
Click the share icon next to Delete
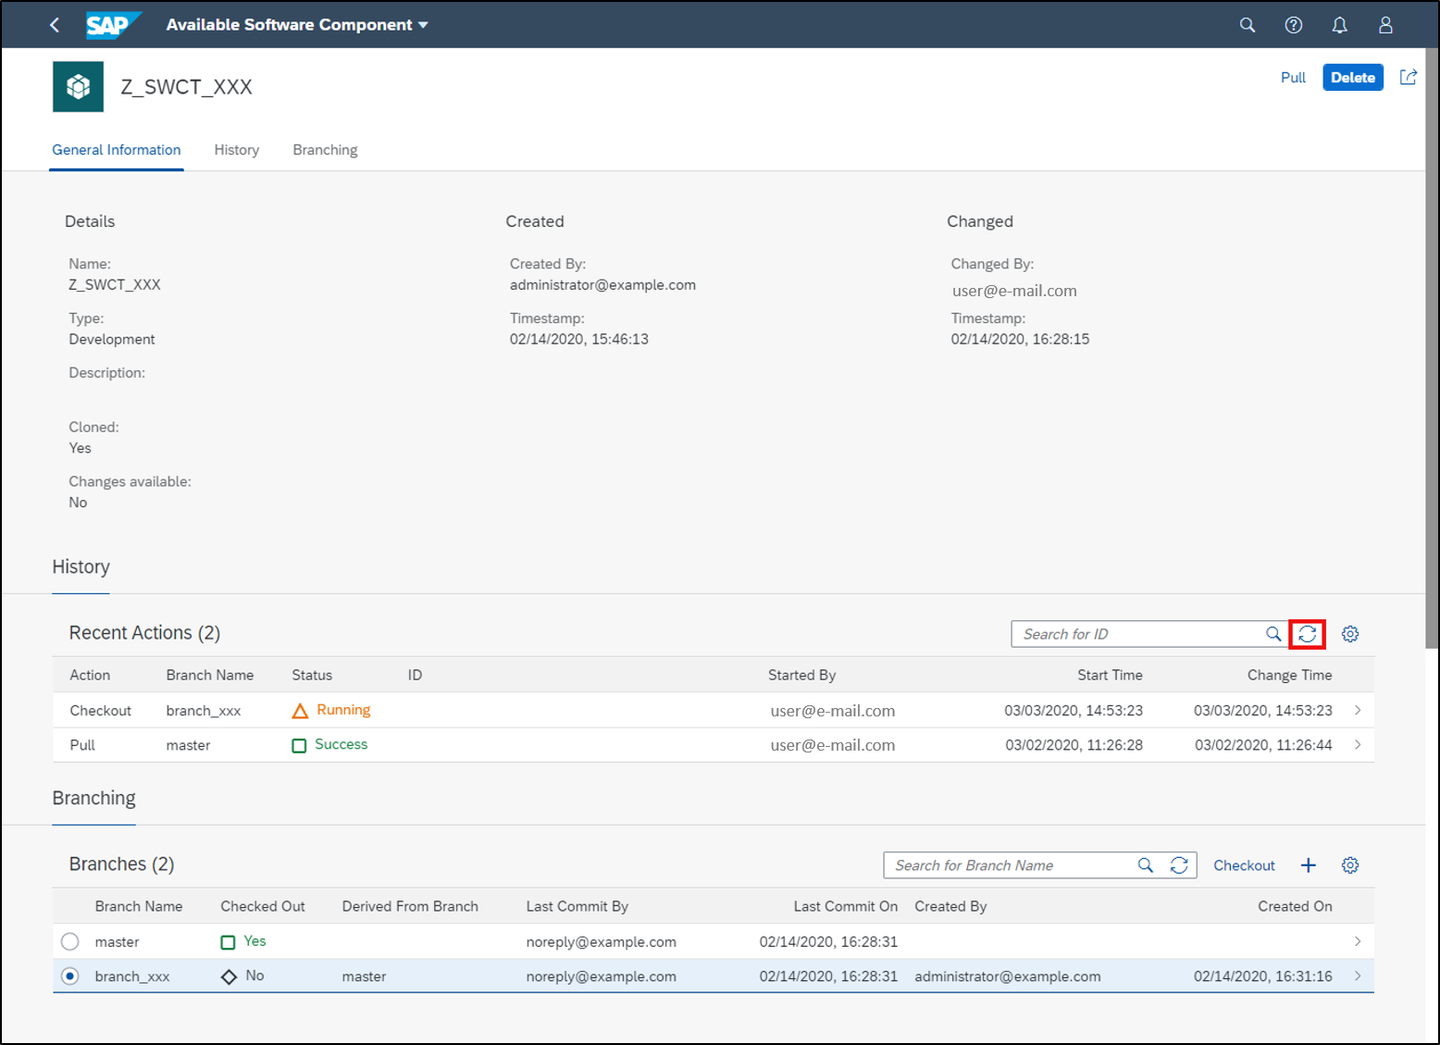(x=1408, y=77)
